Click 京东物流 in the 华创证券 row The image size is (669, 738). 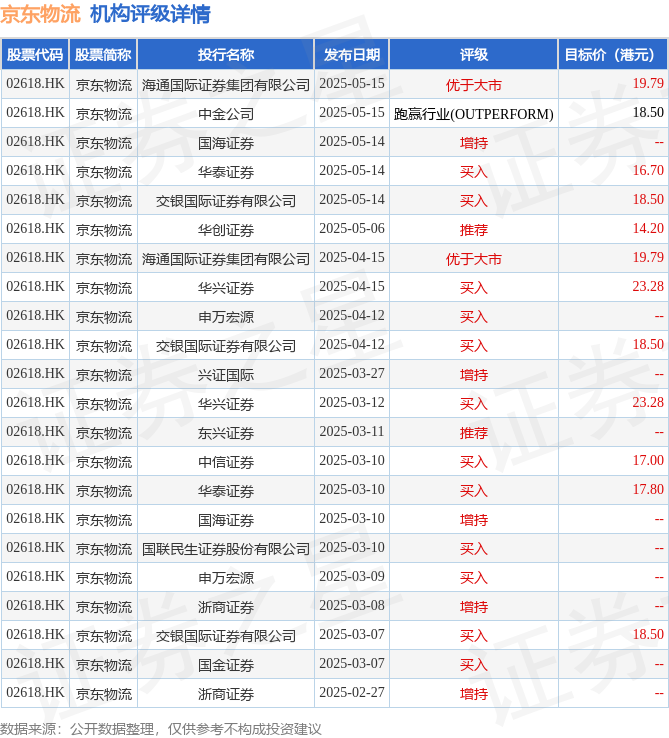click(104, 230)
